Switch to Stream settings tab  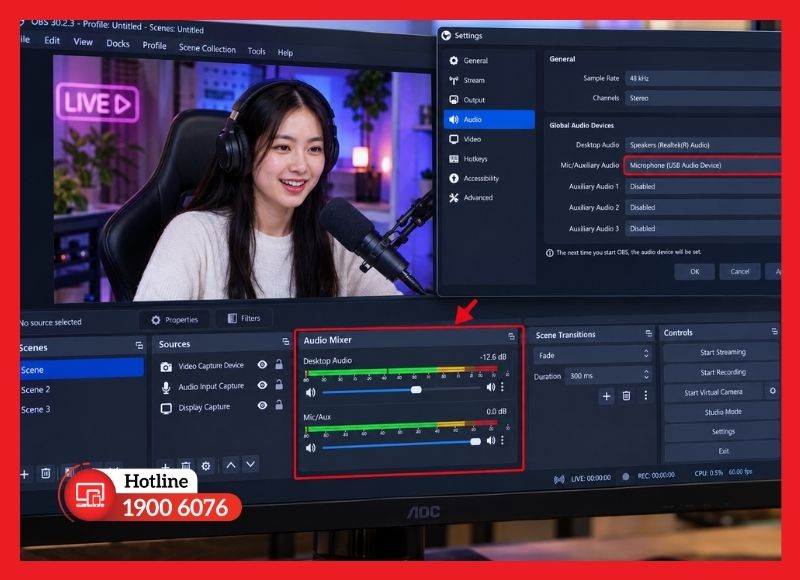489,80
